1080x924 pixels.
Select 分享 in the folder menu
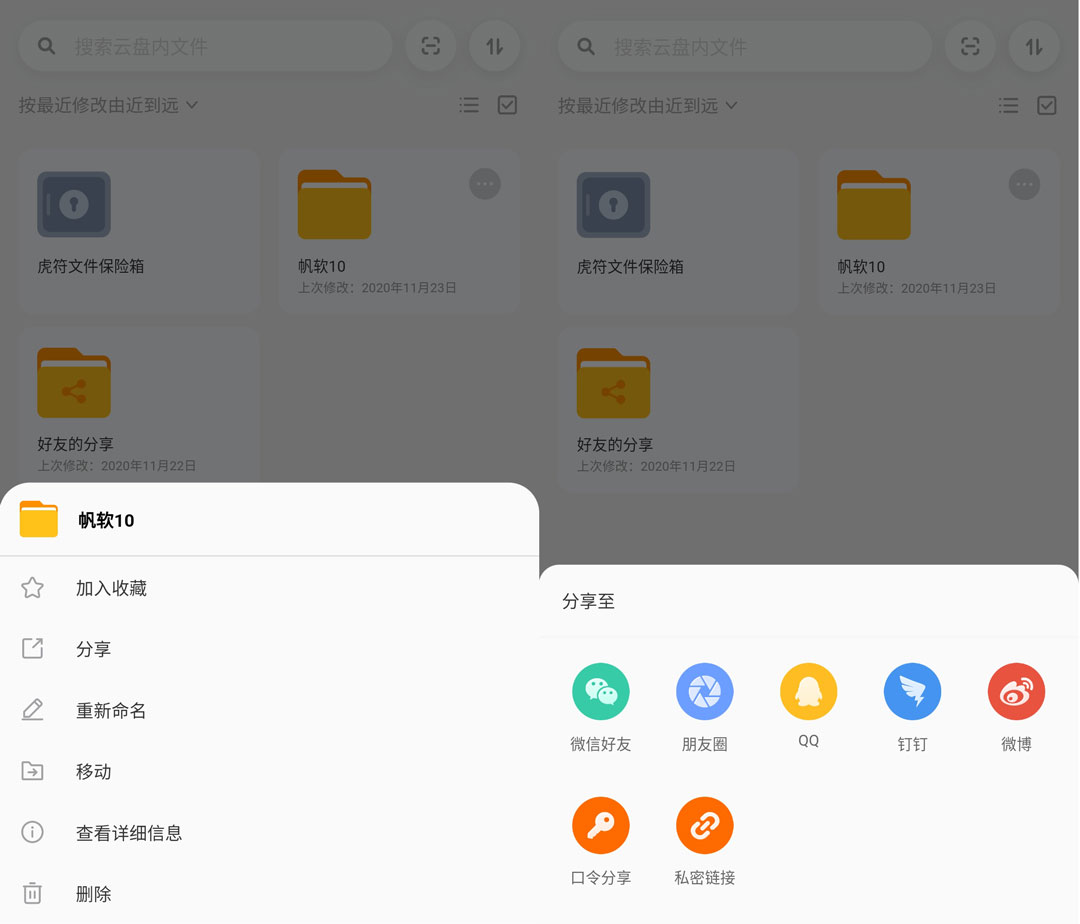269,649
